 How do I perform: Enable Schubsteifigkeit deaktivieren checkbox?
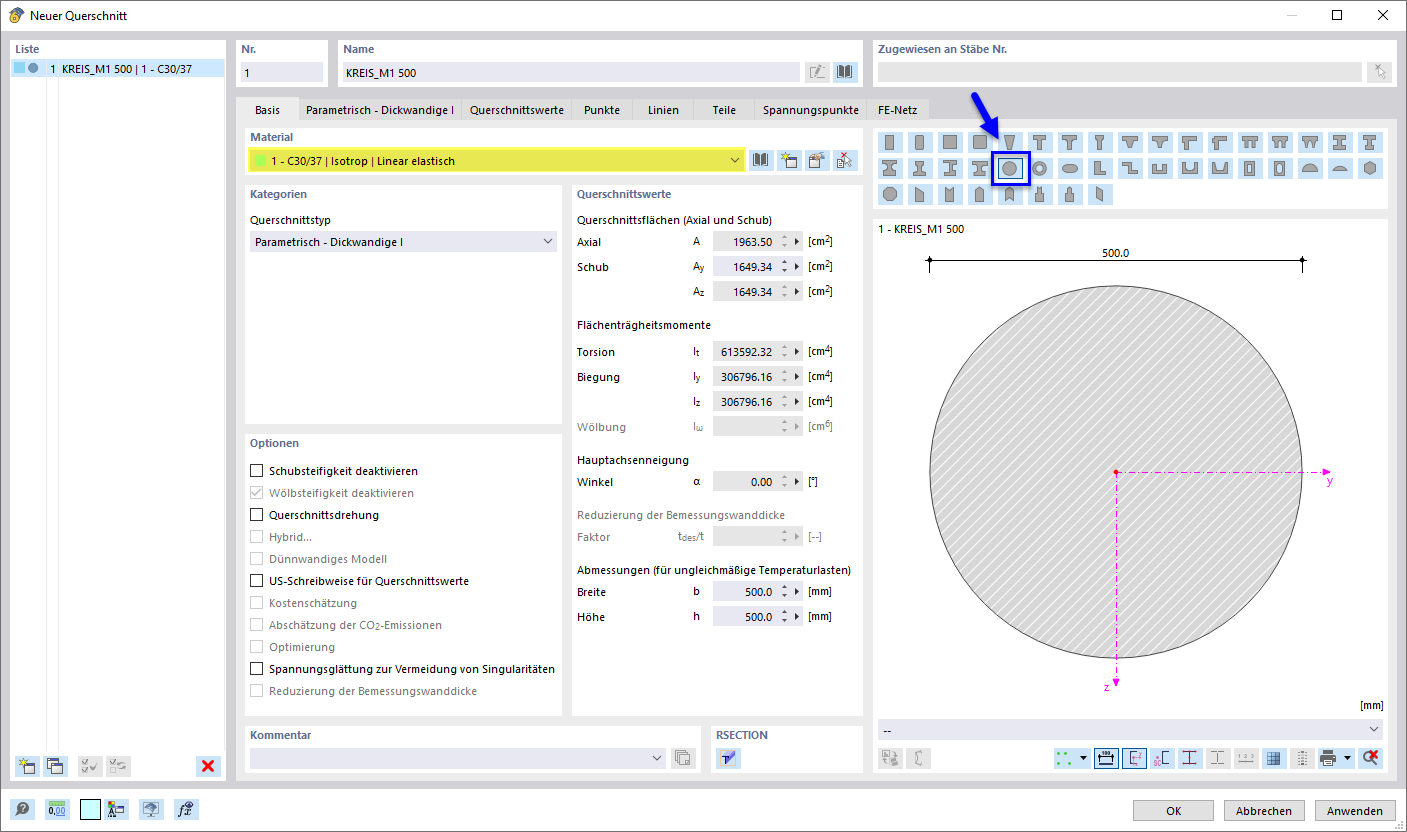coord(257,471)
